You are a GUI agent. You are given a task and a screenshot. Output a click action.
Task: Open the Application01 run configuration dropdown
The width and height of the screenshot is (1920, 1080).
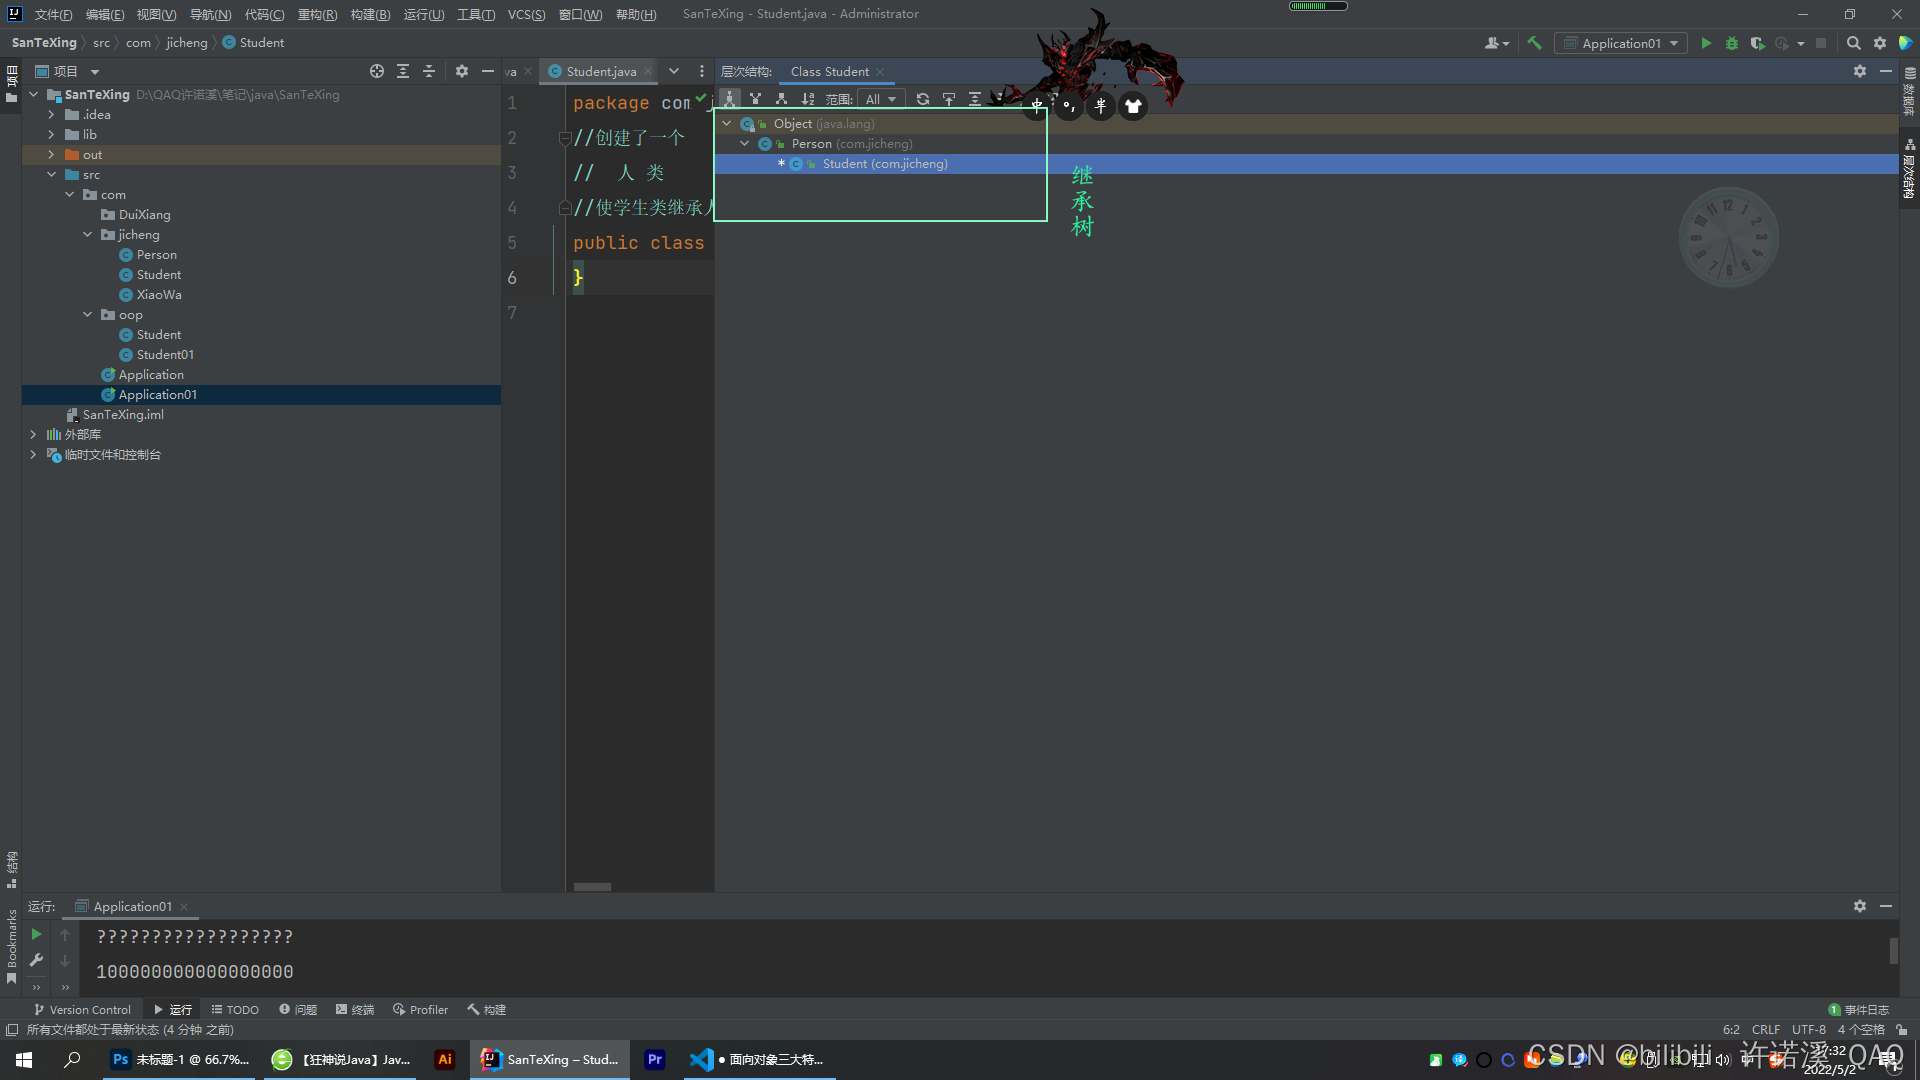tap(1621, 43)
